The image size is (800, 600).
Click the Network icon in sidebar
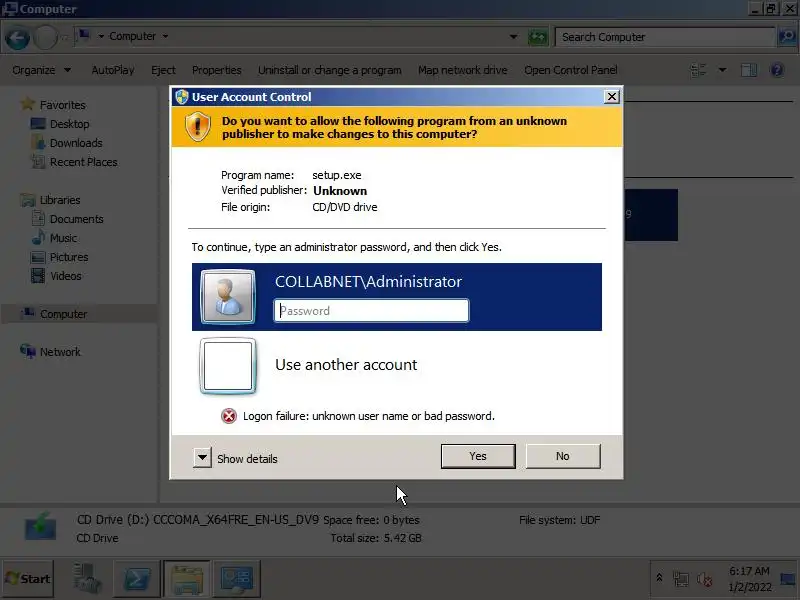tap(28, 351)
